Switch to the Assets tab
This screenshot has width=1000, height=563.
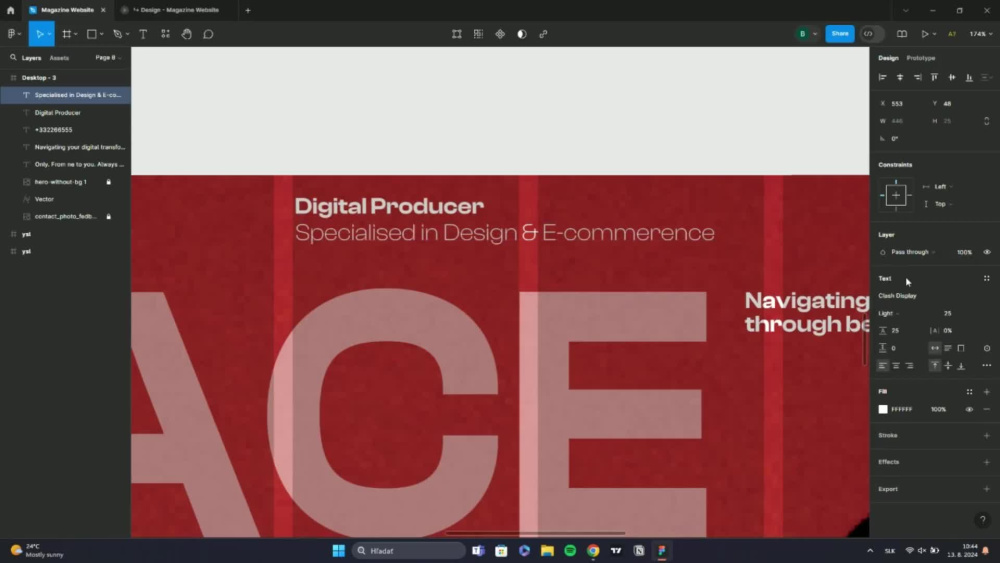59,58
